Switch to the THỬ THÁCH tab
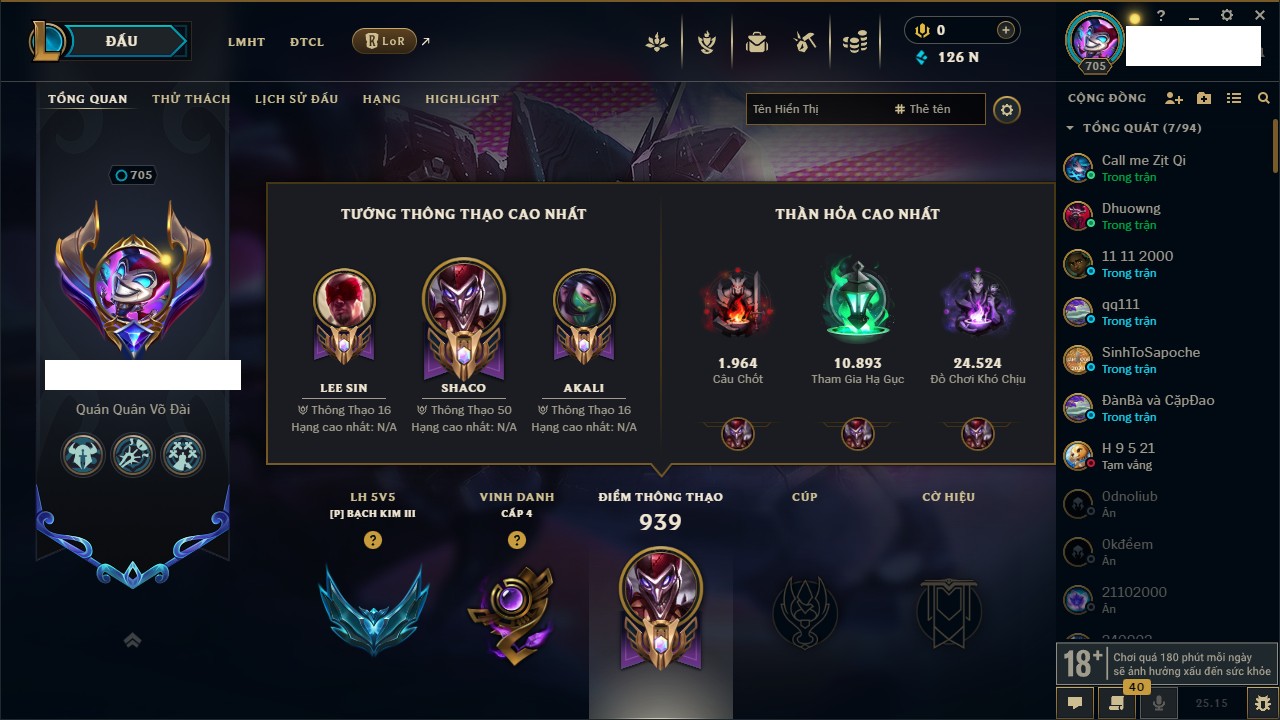This screenshot has height=720, width=1280. coord(191,99)
